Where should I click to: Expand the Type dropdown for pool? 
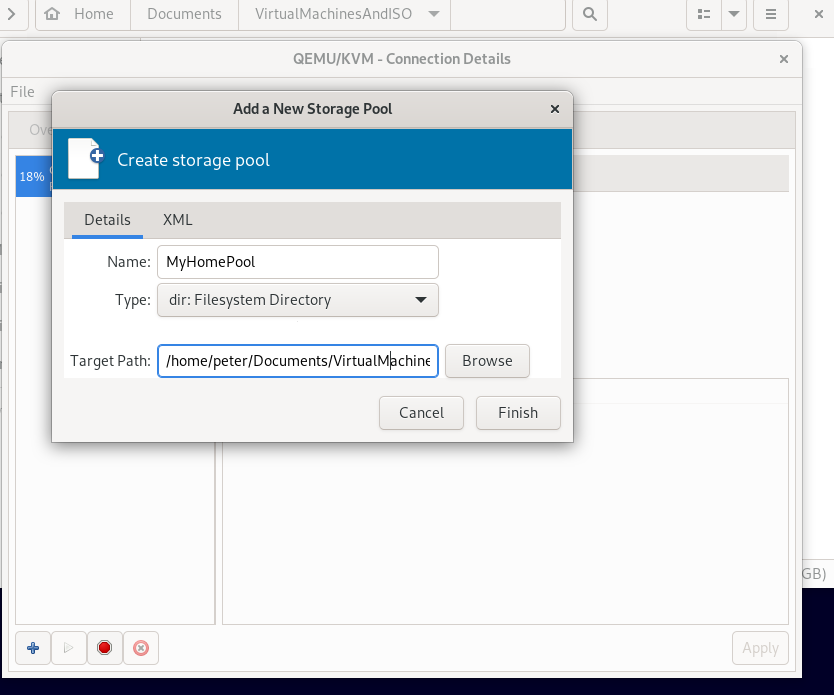coord(297,299)
